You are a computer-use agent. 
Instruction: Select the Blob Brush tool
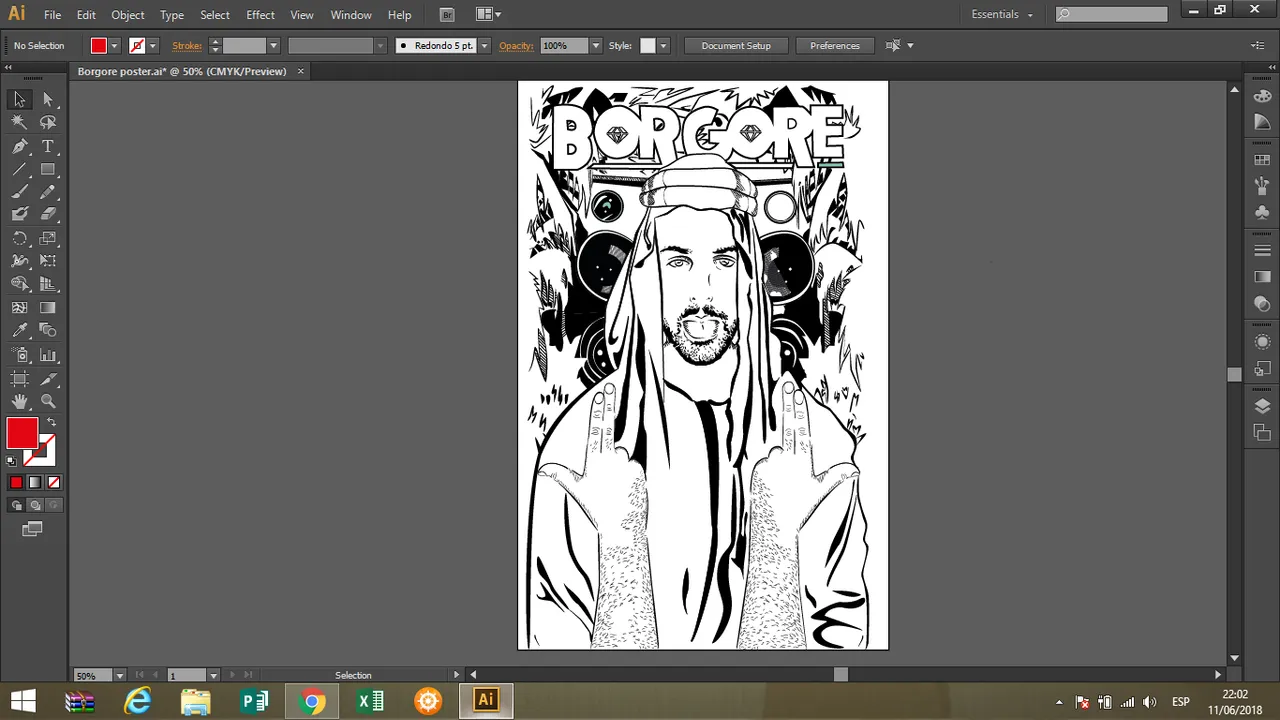click(19, 214)
